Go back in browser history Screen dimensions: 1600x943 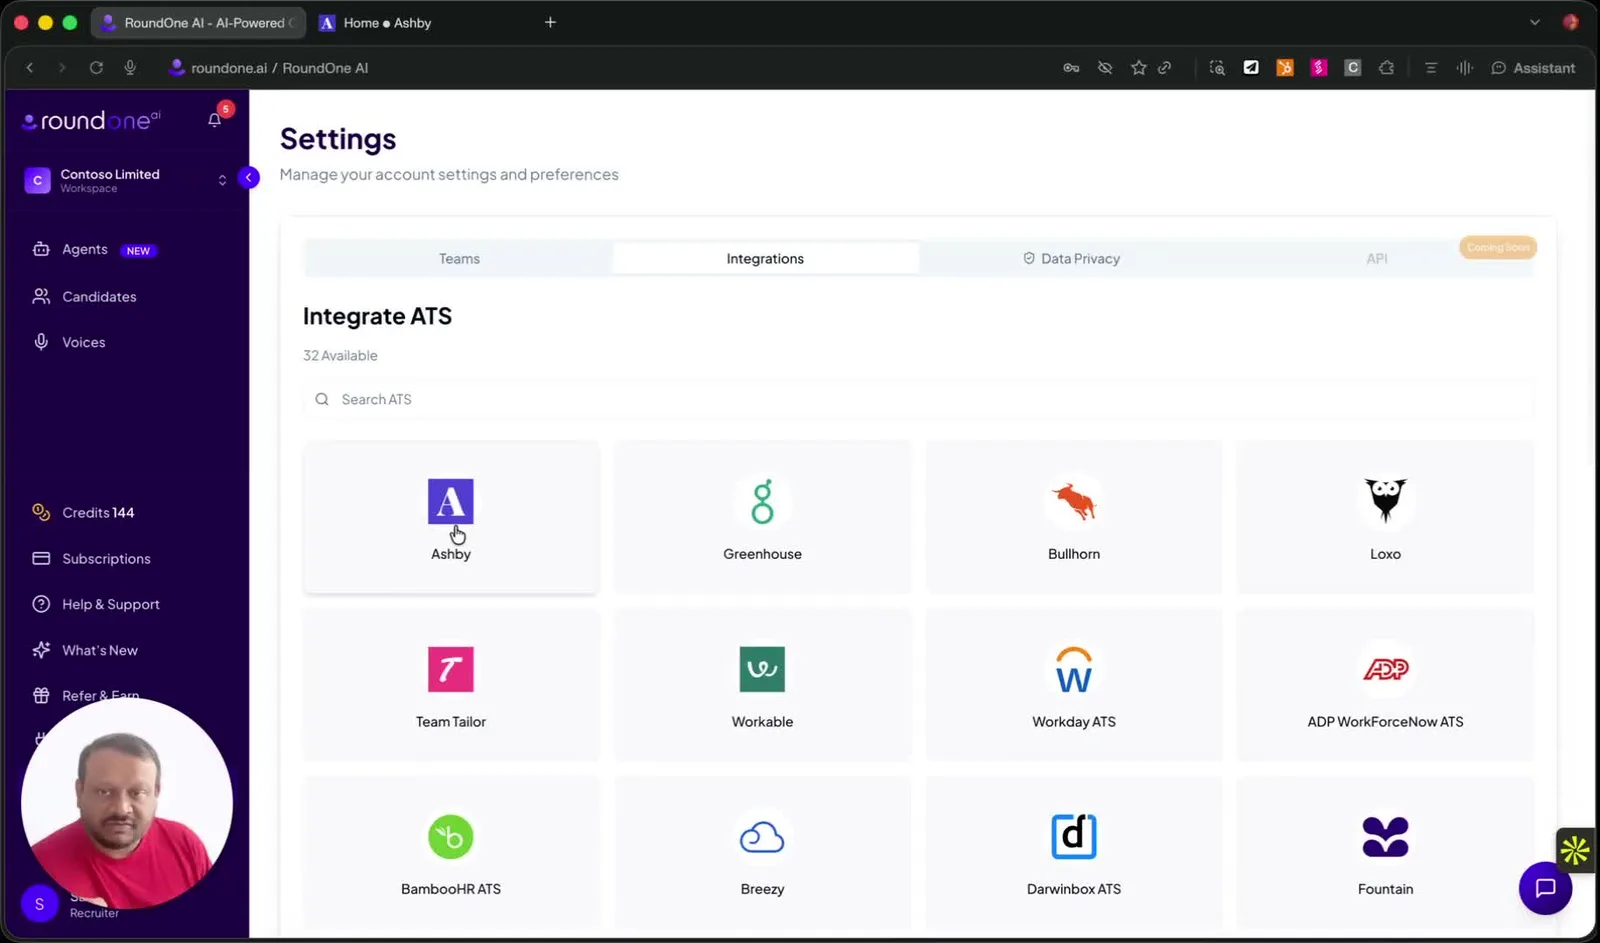(30, 68)
